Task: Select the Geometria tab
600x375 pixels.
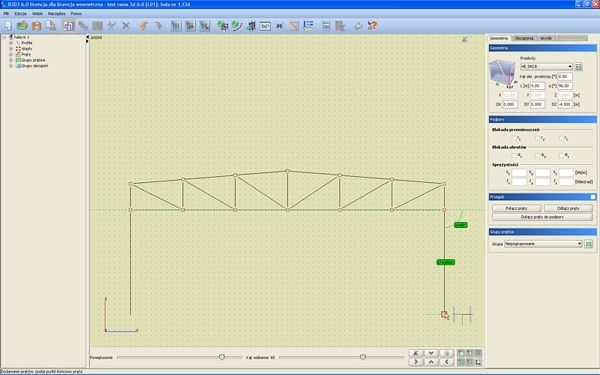Action: pos(499,38)
